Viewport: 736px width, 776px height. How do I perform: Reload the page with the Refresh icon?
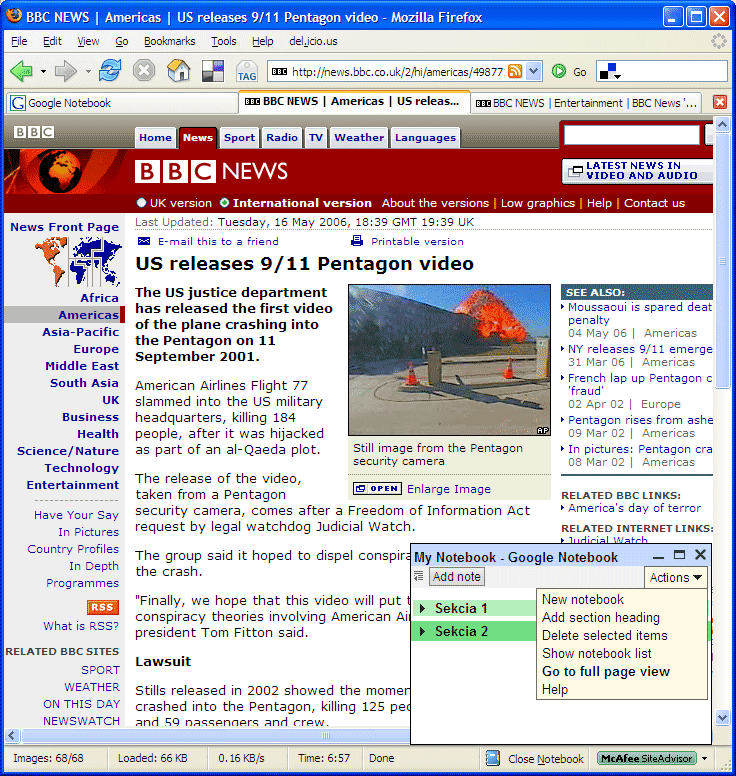pos(110,71)
